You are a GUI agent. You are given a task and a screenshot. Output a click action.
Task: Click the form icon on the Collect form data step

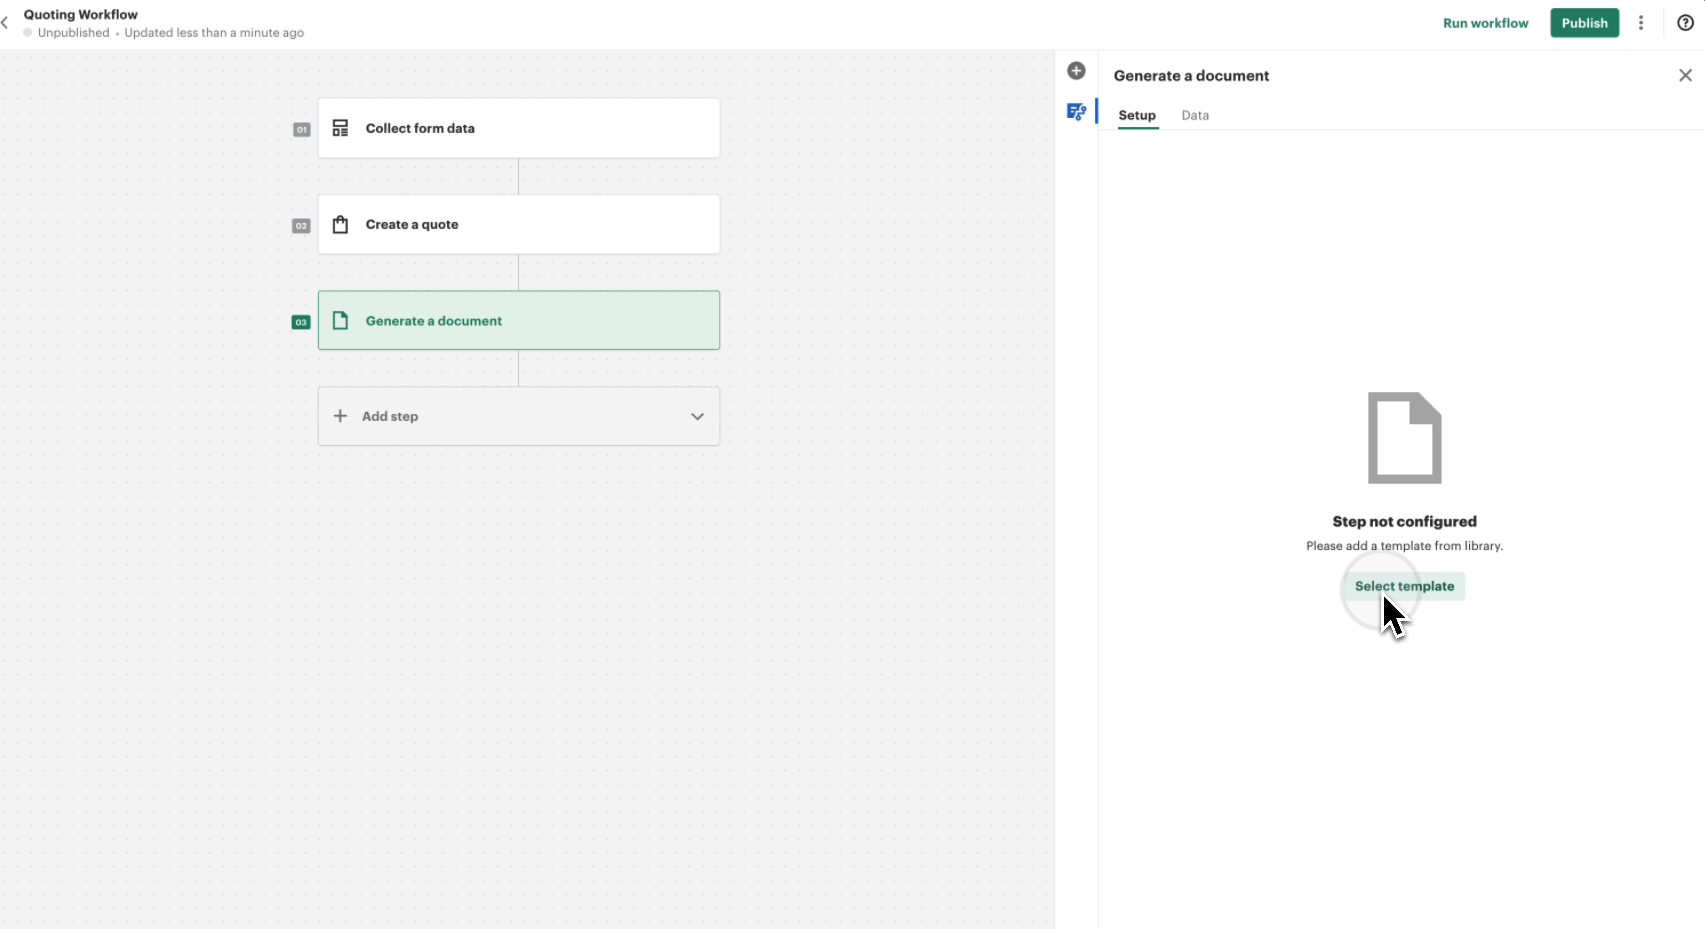tap(340, 128)
